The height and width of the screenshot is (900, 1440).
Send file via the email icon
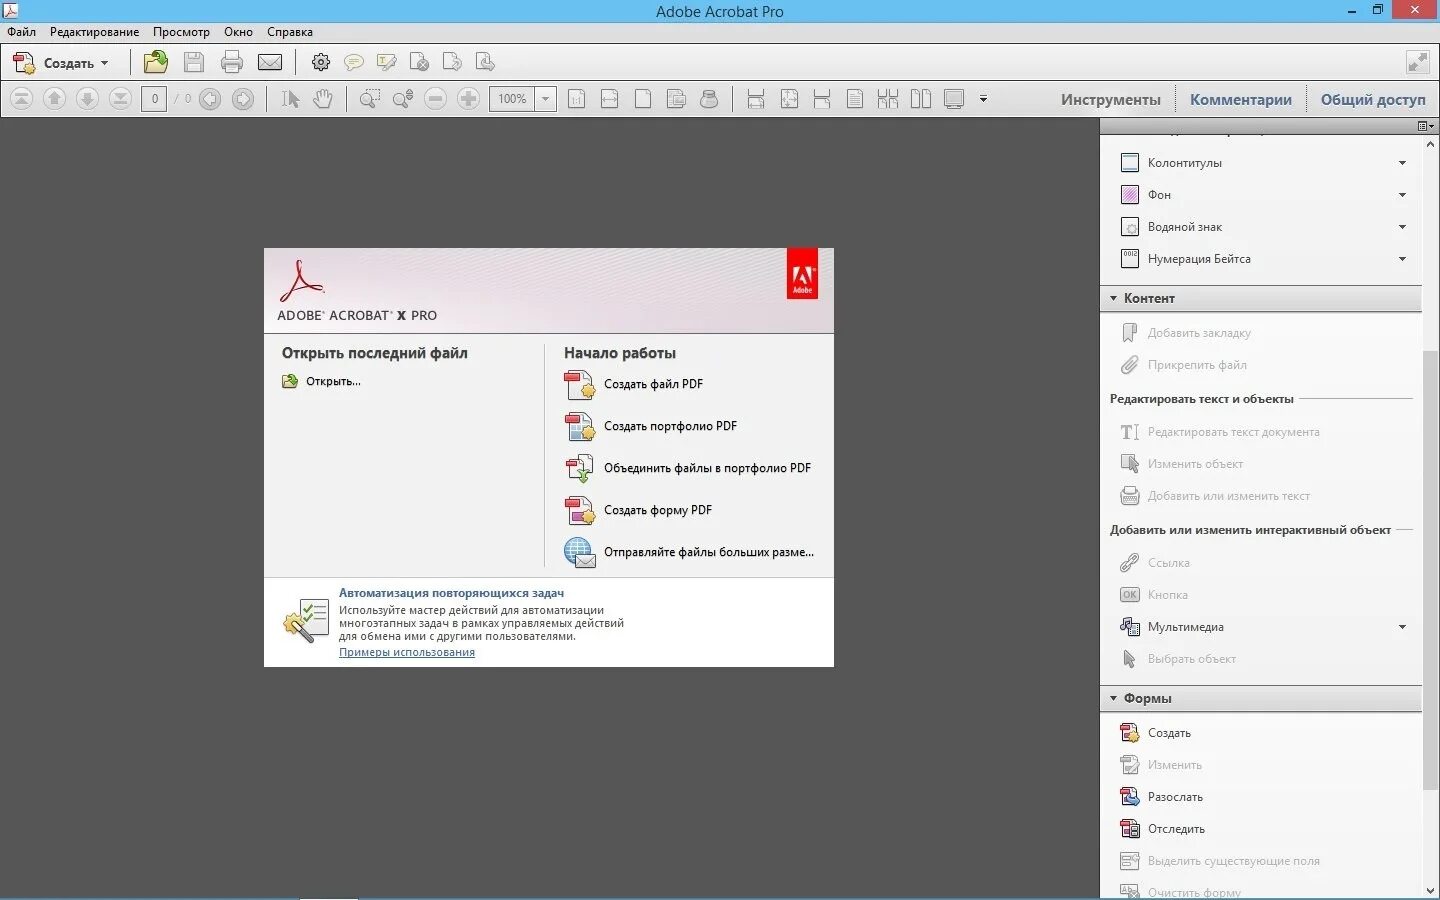point(270,62)
